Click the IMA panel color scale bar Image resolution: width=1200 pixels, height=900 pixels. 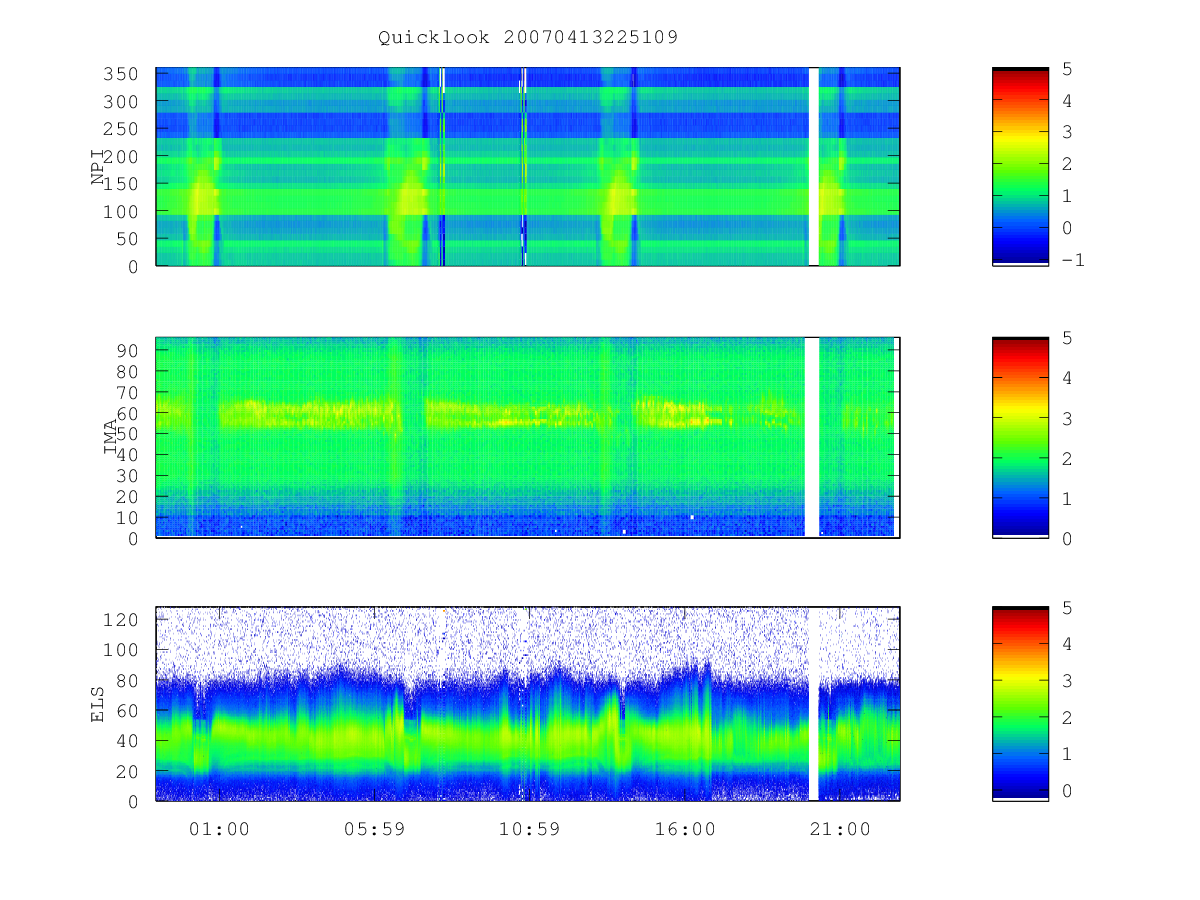point(1020,437)
